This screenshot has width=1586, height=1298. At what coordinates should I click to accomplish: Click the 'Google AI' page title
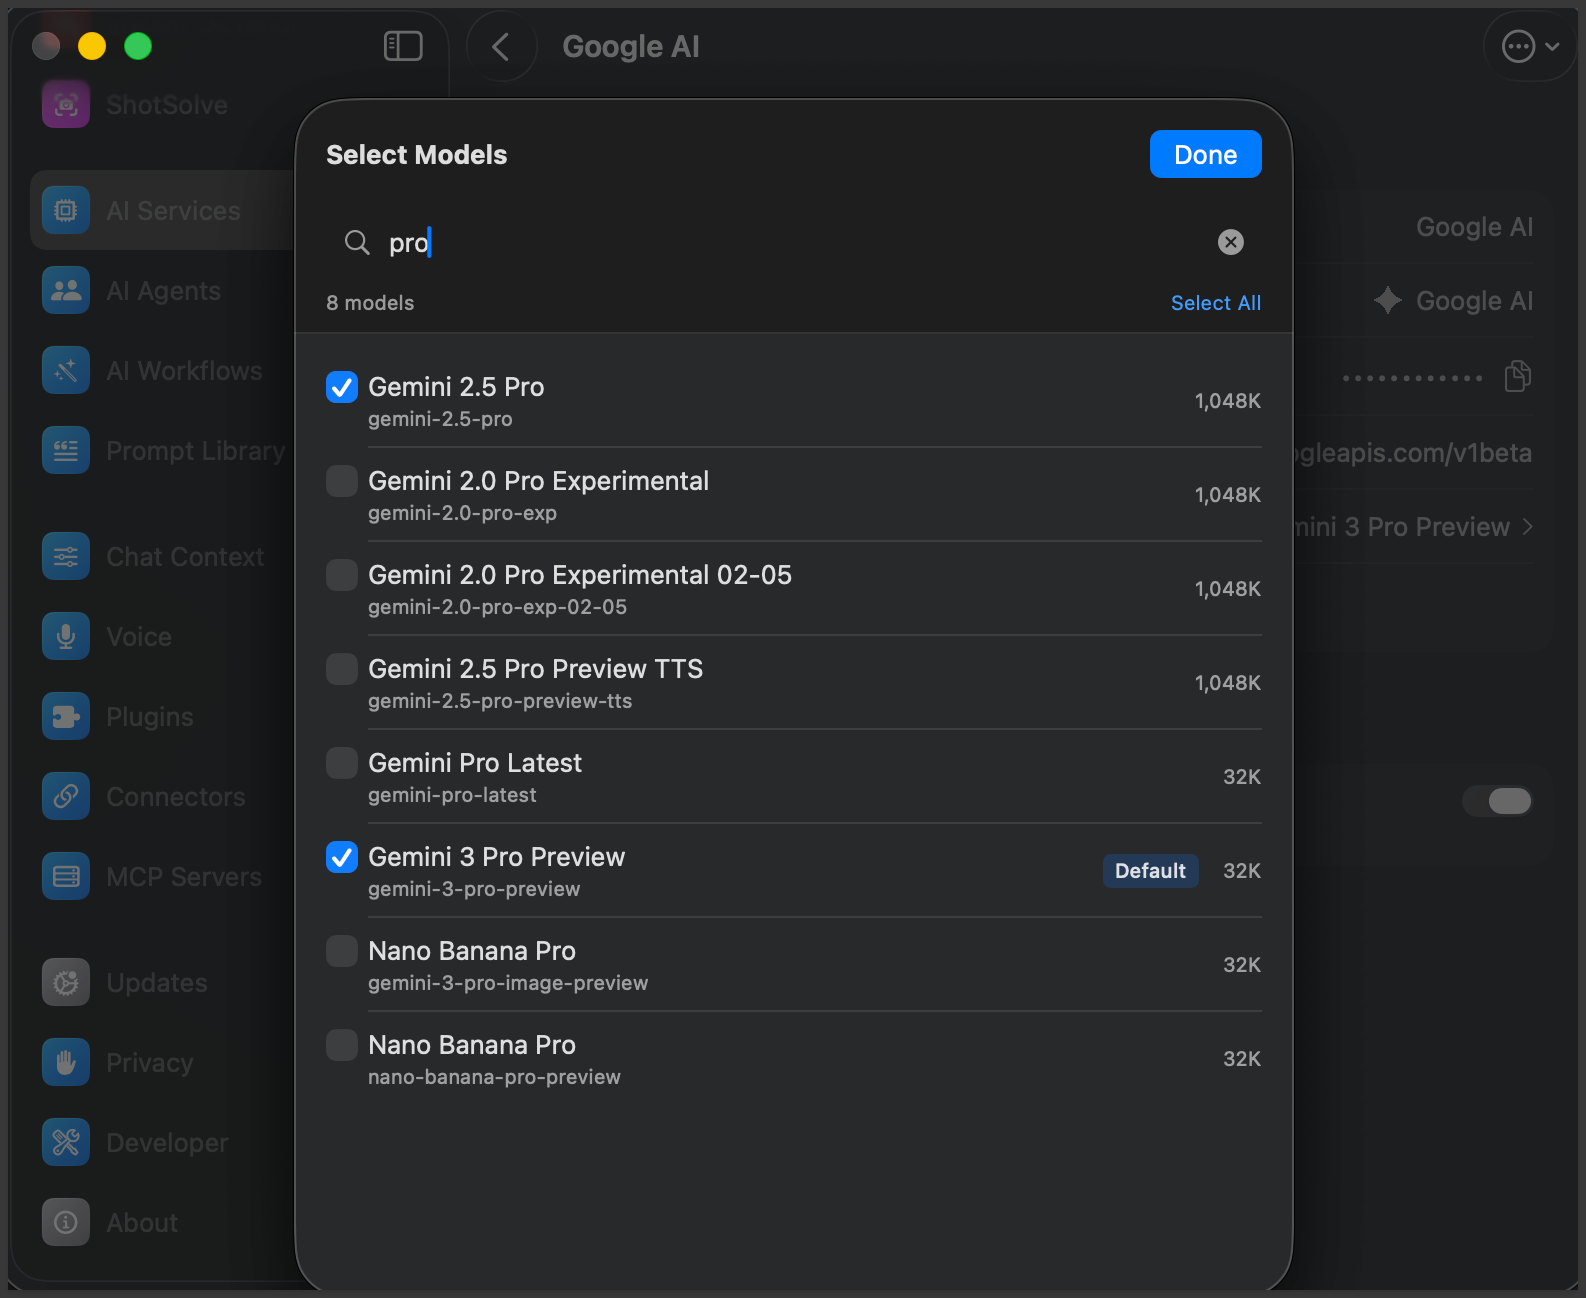point(631,46)
